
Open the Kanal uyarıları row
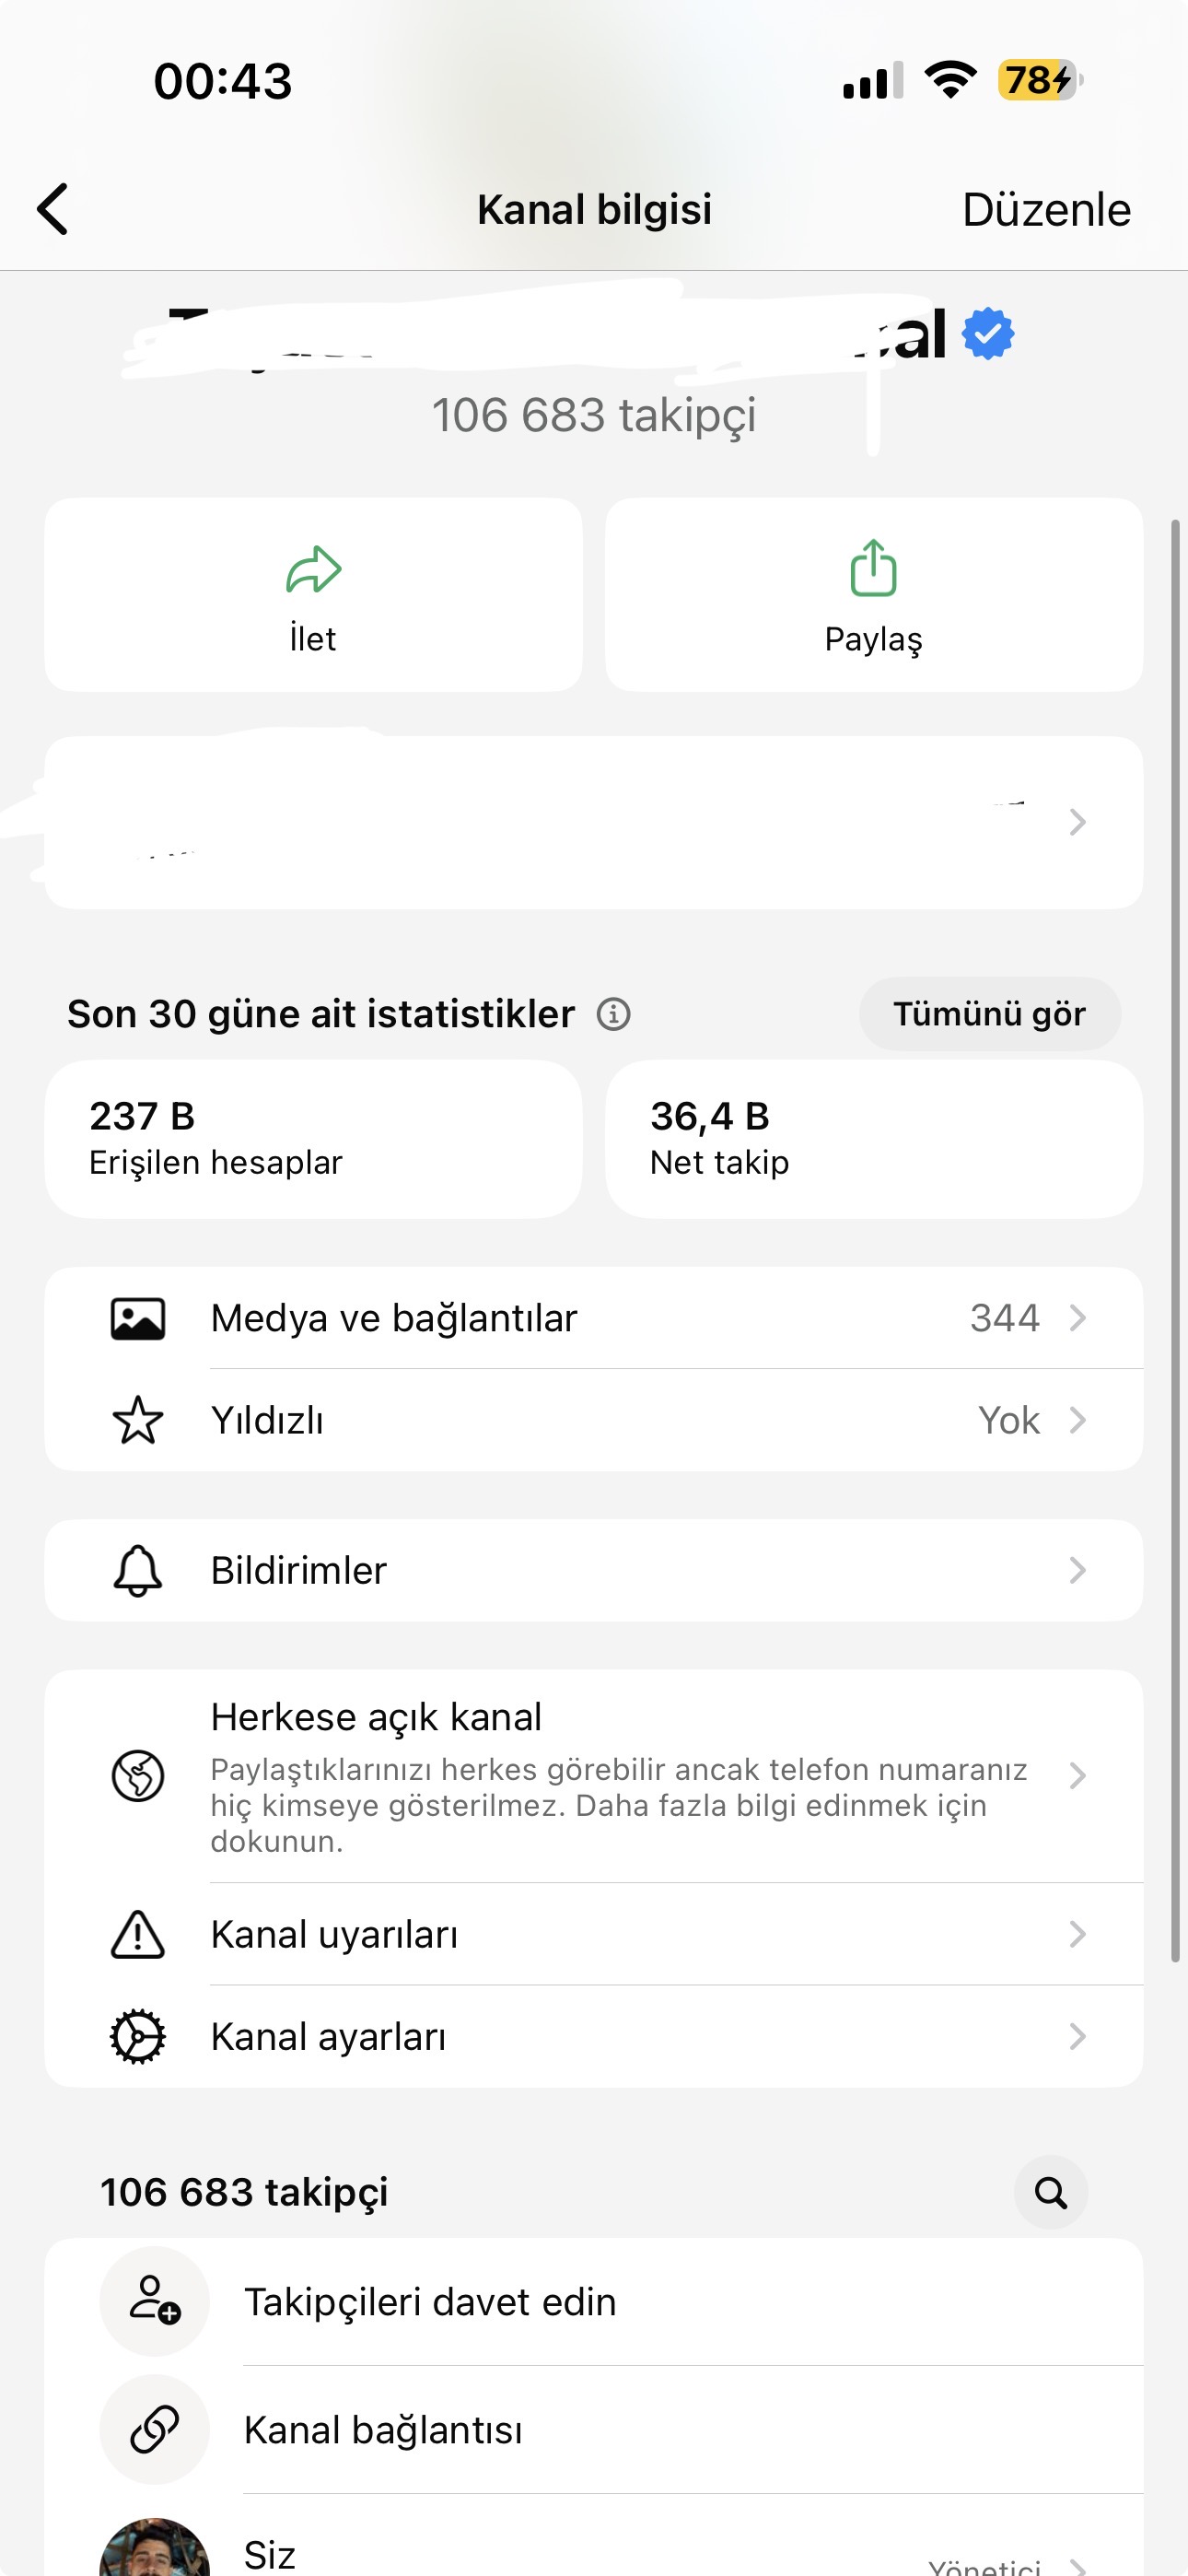pos(594,1934)
